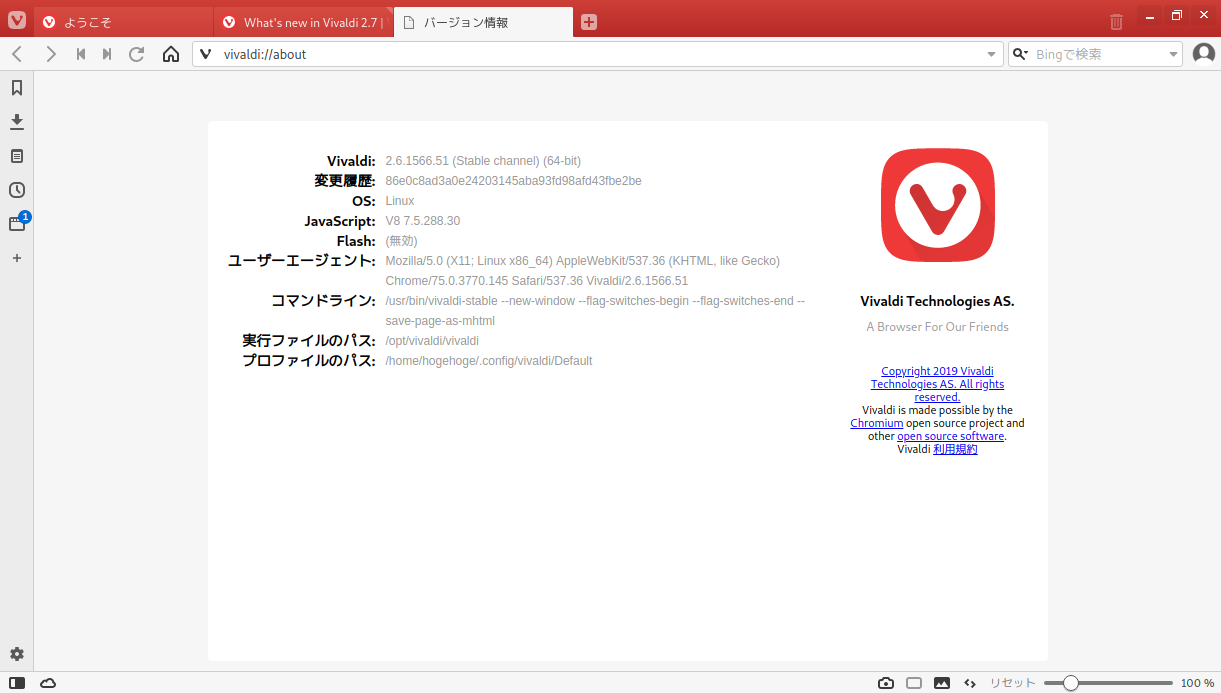The image size is (1221, 693).
Task: Toggle image loading icon
Action: [942, 683]
